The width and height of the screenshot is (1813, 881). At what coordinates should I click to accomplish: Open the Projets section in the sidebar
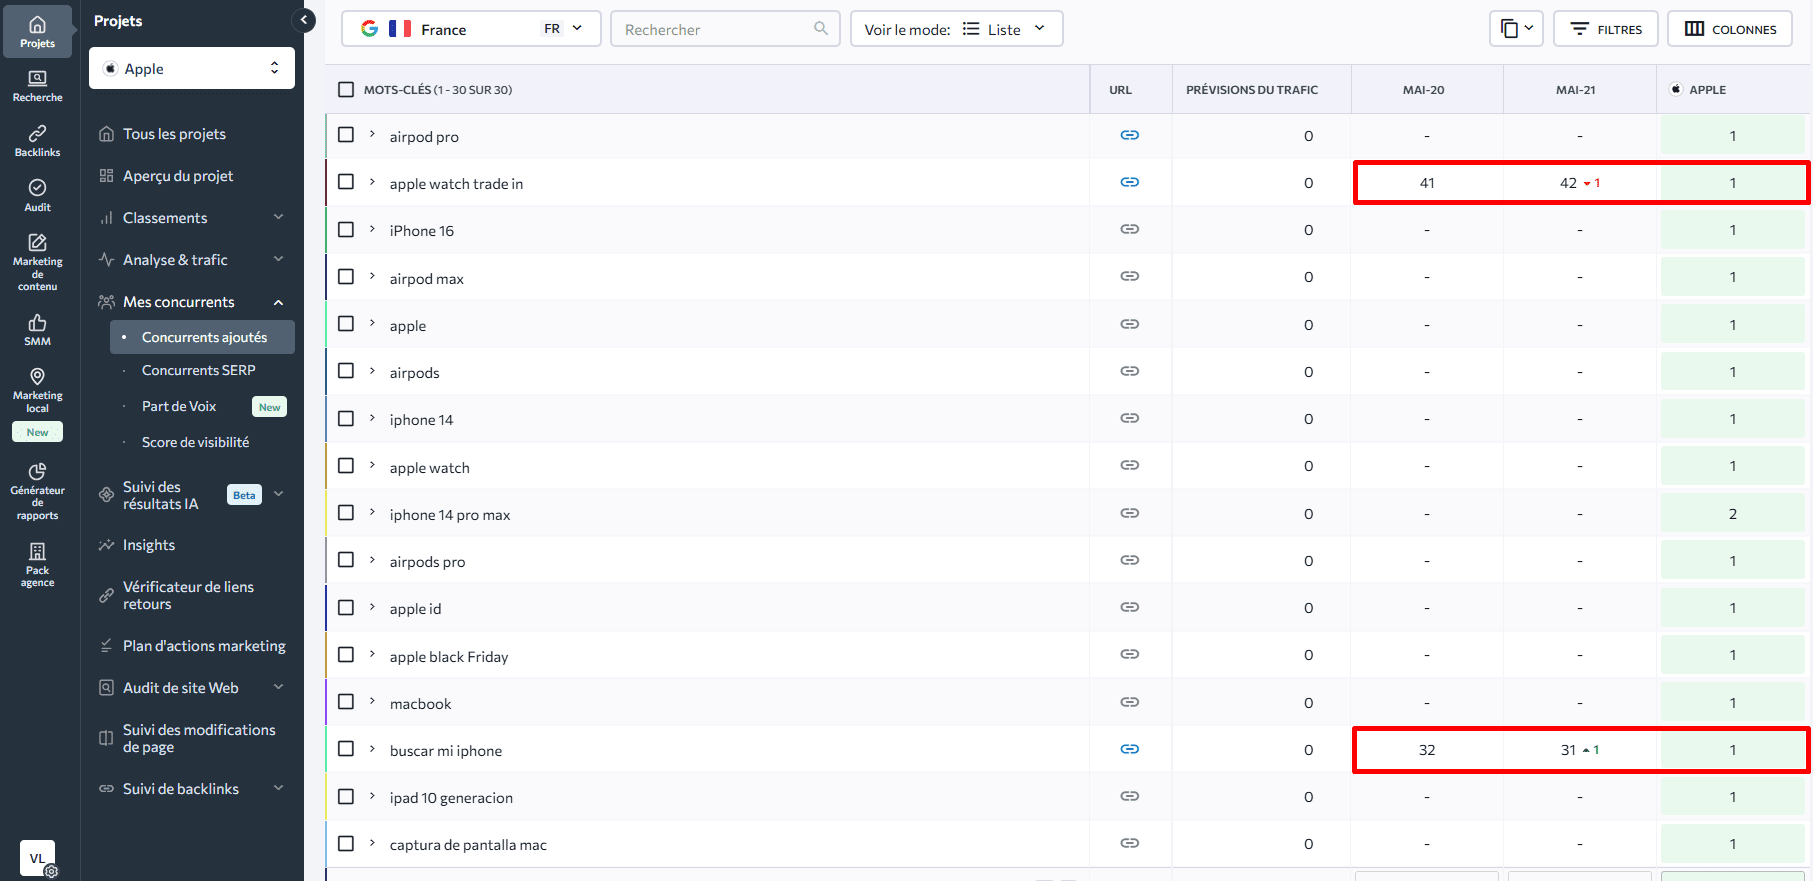[x=37, y=31]
